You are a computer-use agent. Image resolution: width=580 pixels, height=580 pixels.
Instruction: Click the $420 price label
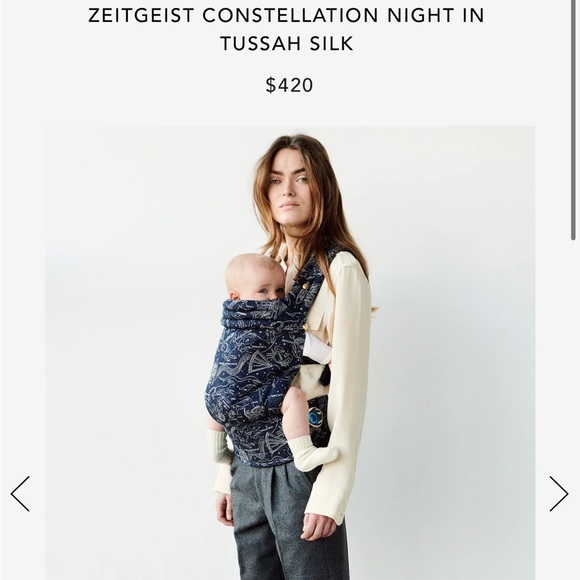tap(289, 85)
